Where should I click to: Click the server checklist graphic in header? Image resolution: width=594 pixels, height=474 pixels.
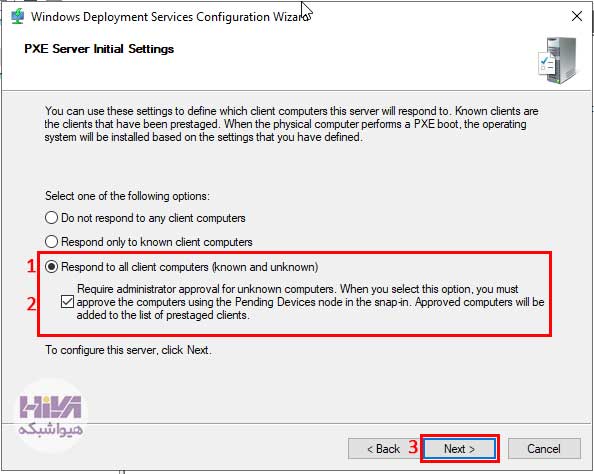click(557, 61)
